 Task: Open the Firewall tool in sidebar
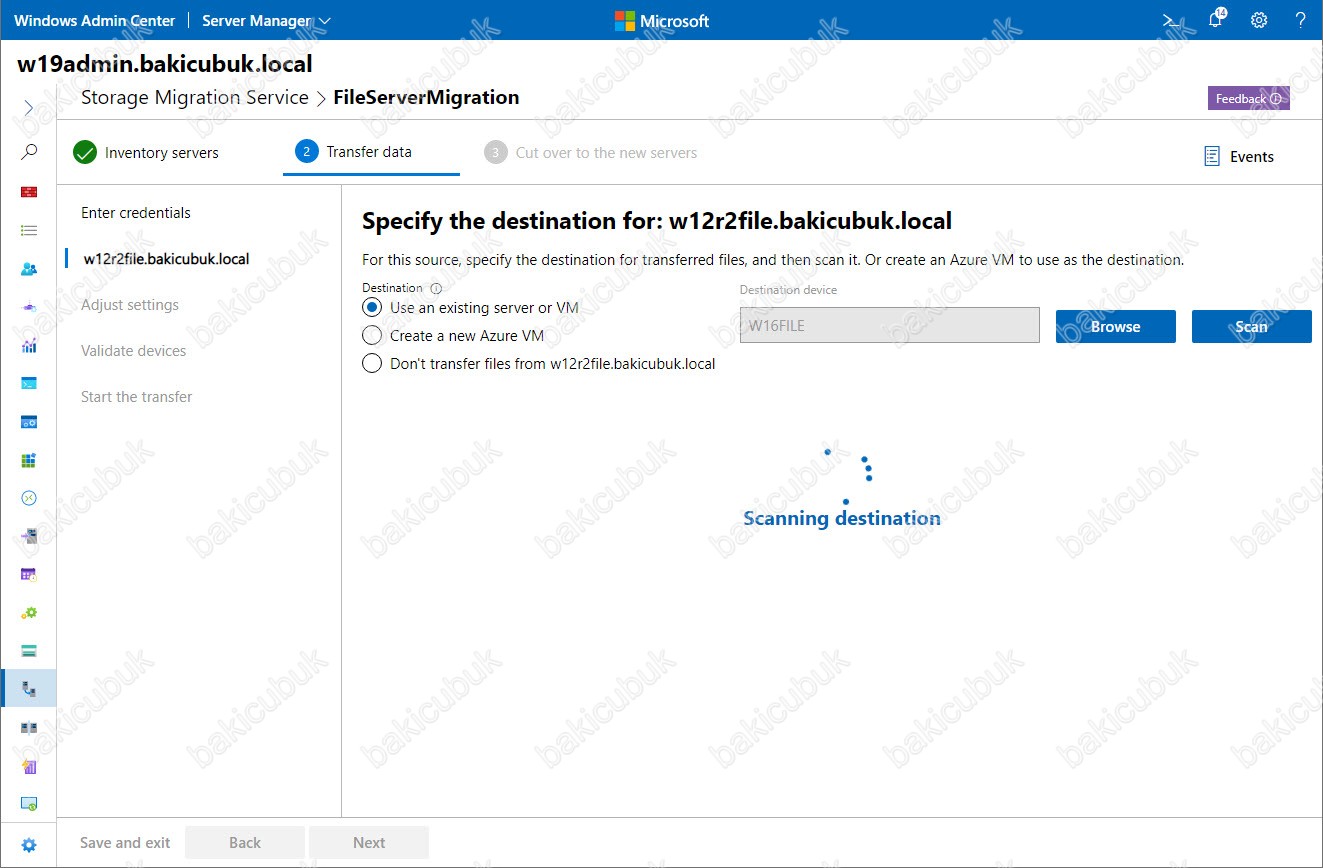pos(29,192)
